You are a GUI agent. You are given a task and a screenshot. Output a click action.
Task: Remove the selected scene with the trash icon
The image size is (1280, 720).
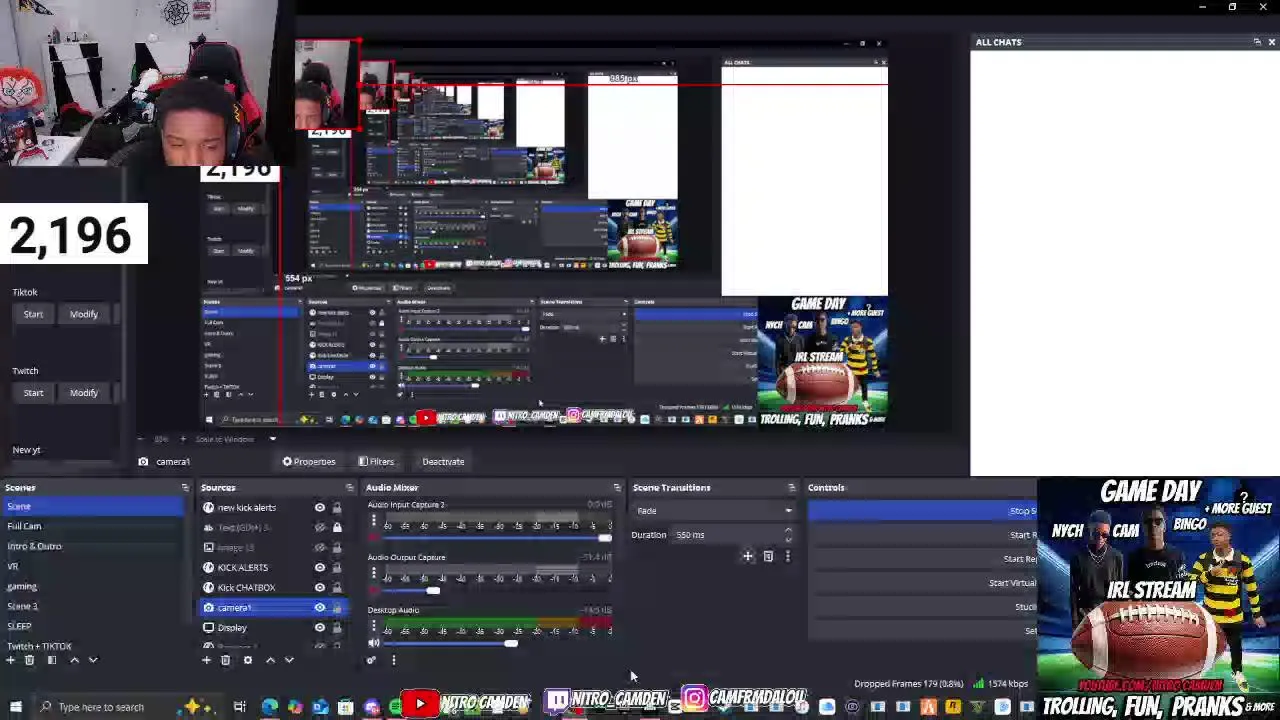point(30,660)
